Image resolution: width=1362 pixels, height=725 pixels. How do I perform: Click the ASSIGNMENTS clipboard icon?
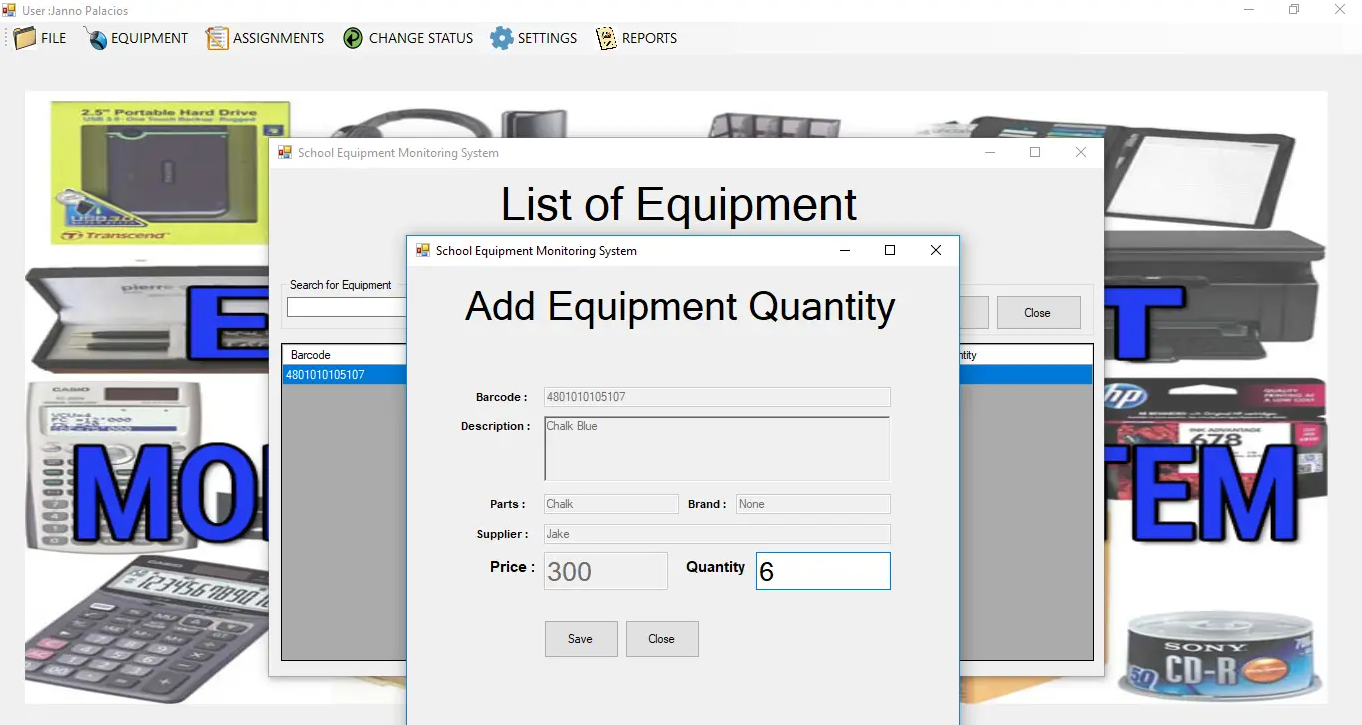(x=217, y=38)
